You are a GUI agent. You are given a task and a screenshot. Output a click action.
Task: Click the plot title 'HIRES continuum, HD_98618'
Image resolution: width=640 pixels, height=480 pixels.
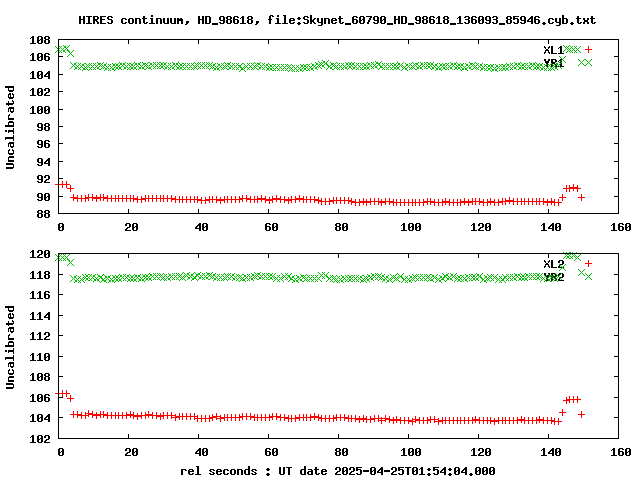point(166,20)
